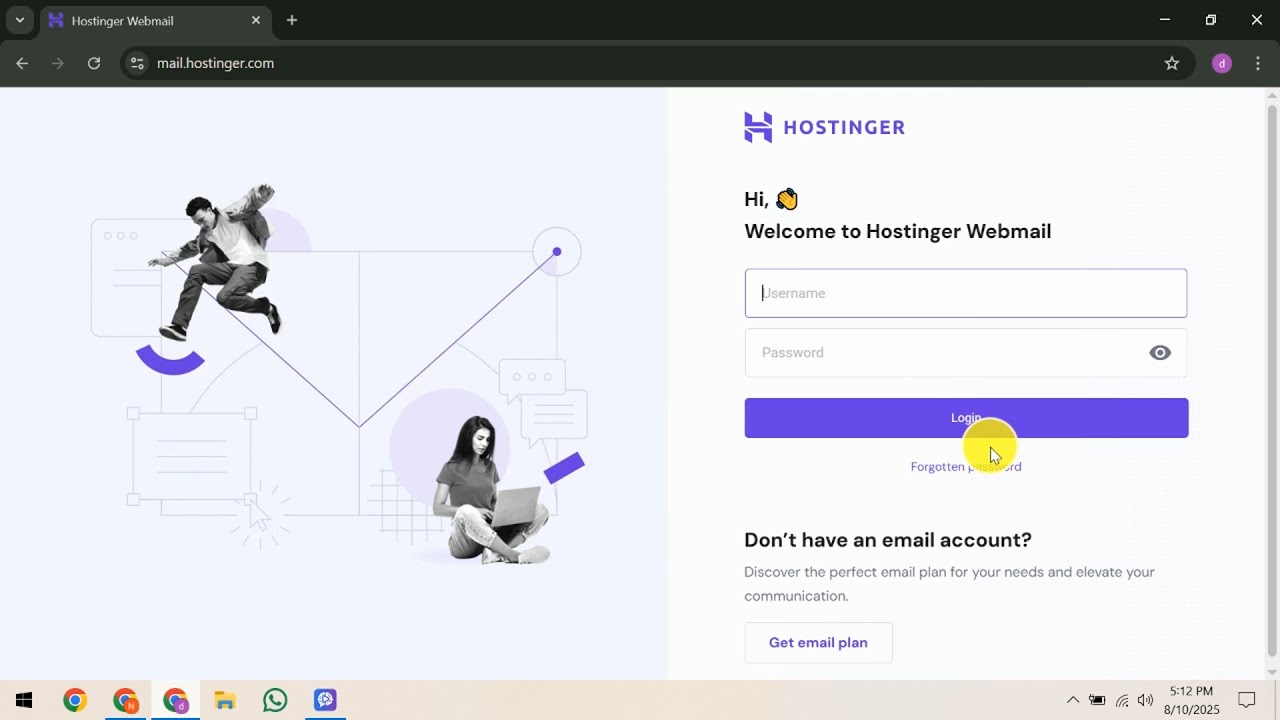Open a new browser tab
The width and height of the screenshot is (1280, 720).
[292, 20]
